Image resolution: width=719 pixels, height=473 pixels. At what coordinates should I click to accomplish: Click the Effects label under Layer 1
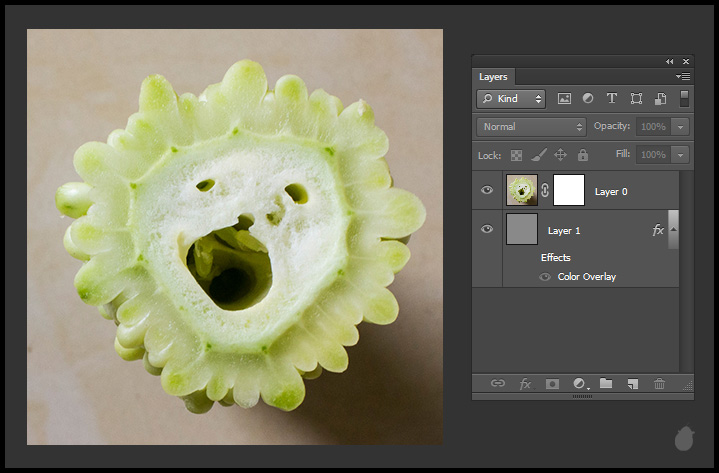coord(555,257)
